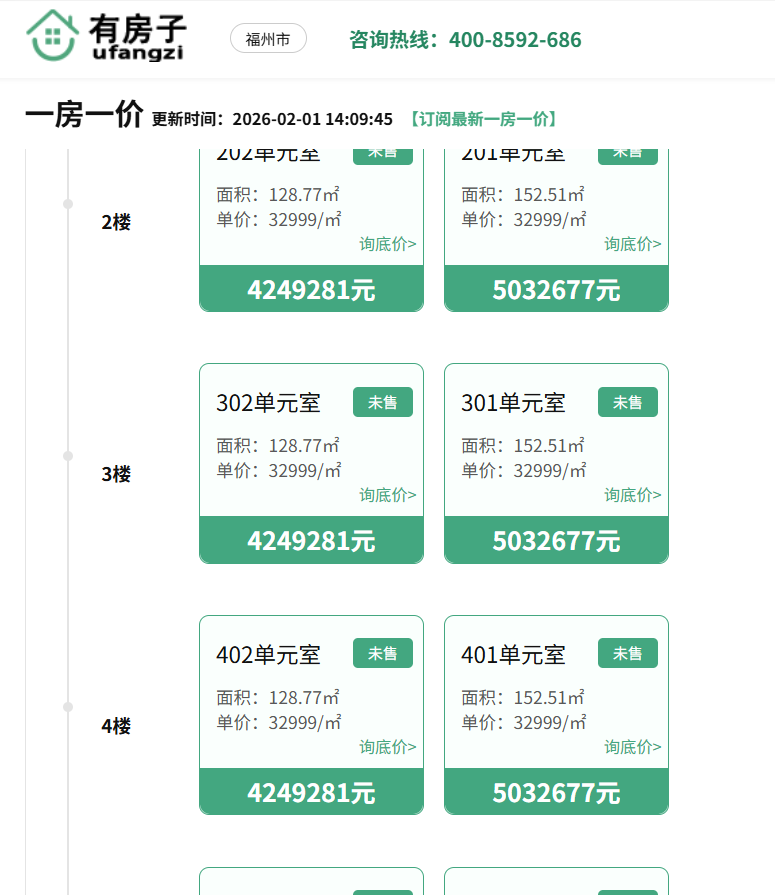The height and width of the screenshot is (895, 775).
Task: Subscribe via 订阅最新一房一价 link
Action: tap(482, 119)
